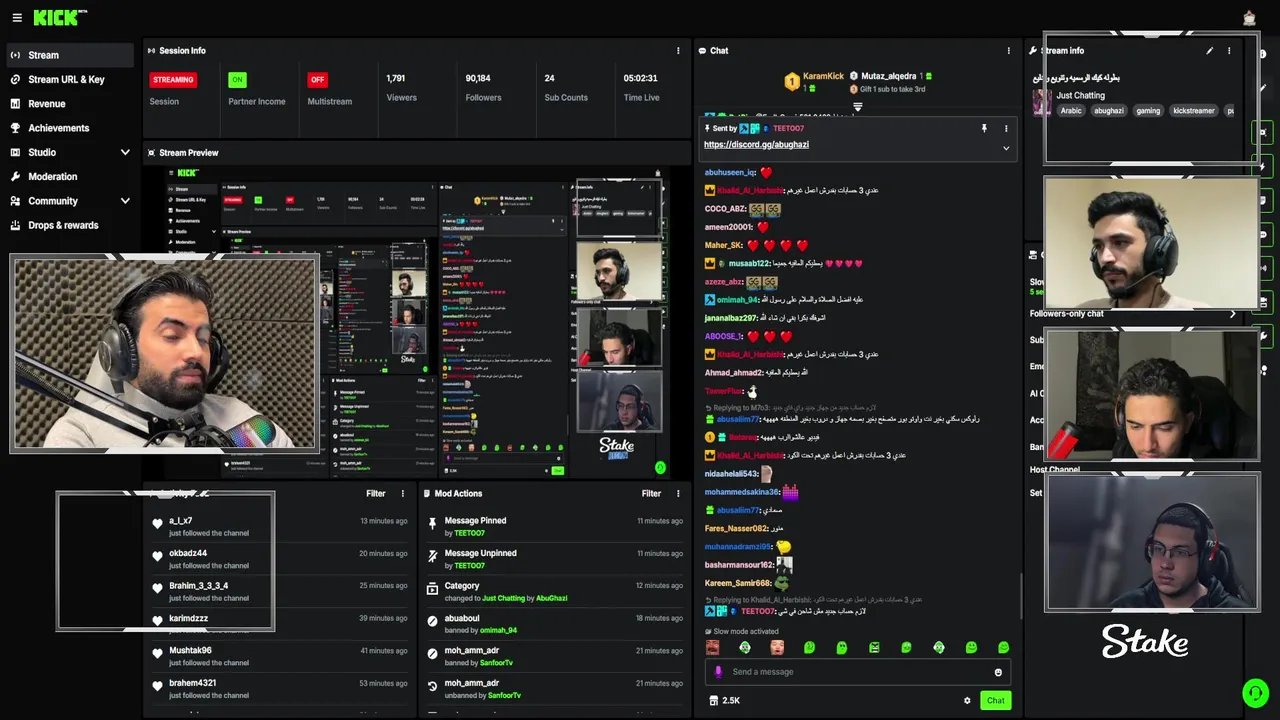This screenshot has width=1280, height=720.
Task: Click the Message Unpinned icon
Action: [x=432, y=556]
